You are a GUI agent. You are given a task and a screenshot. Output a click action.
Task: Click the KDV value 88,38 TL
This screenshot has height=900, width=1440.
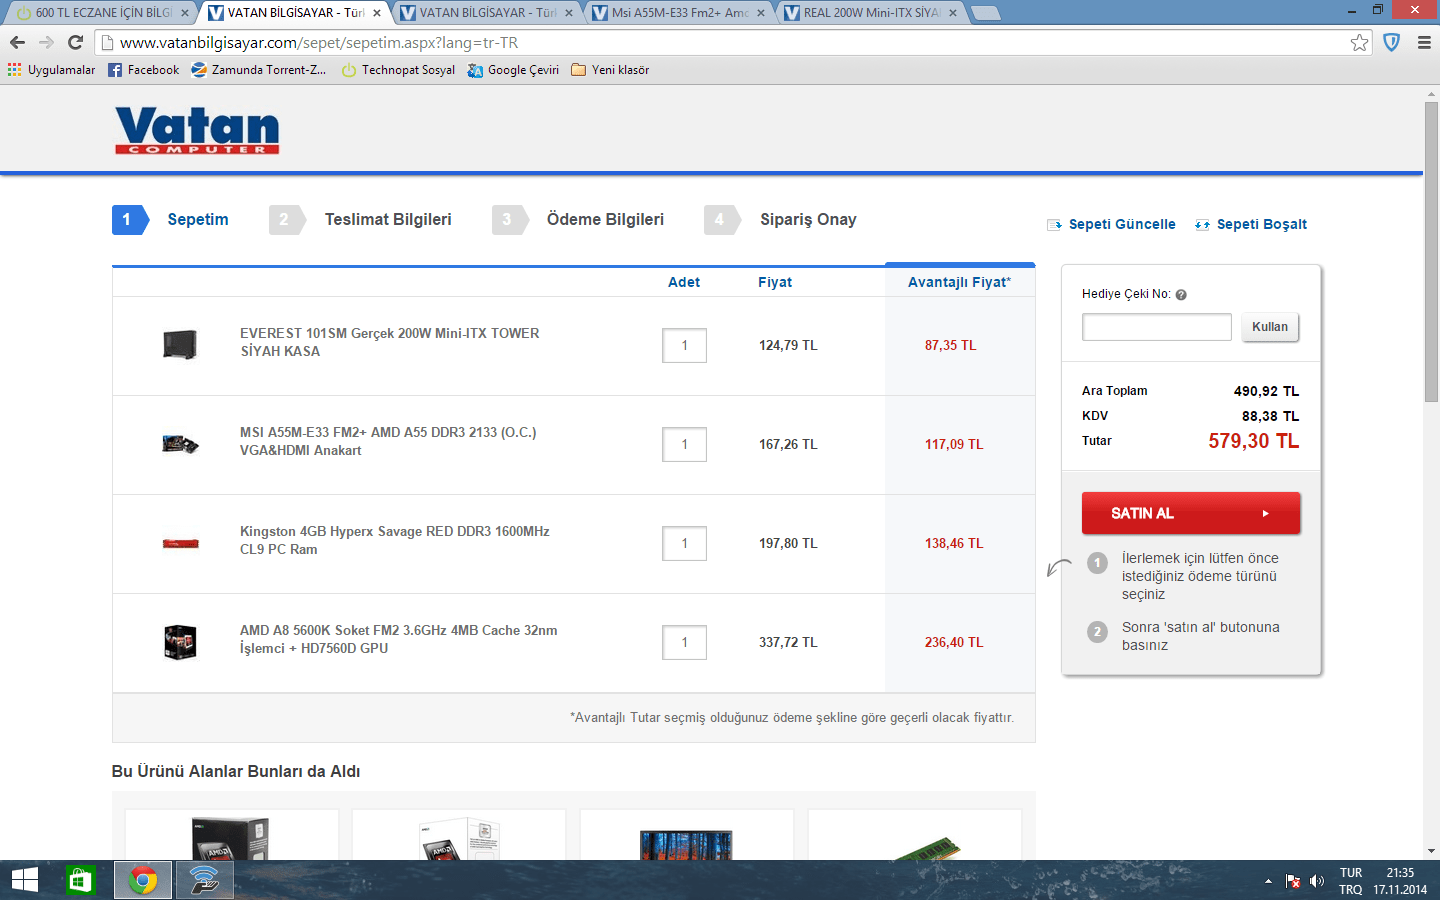tap(1270, 416)
